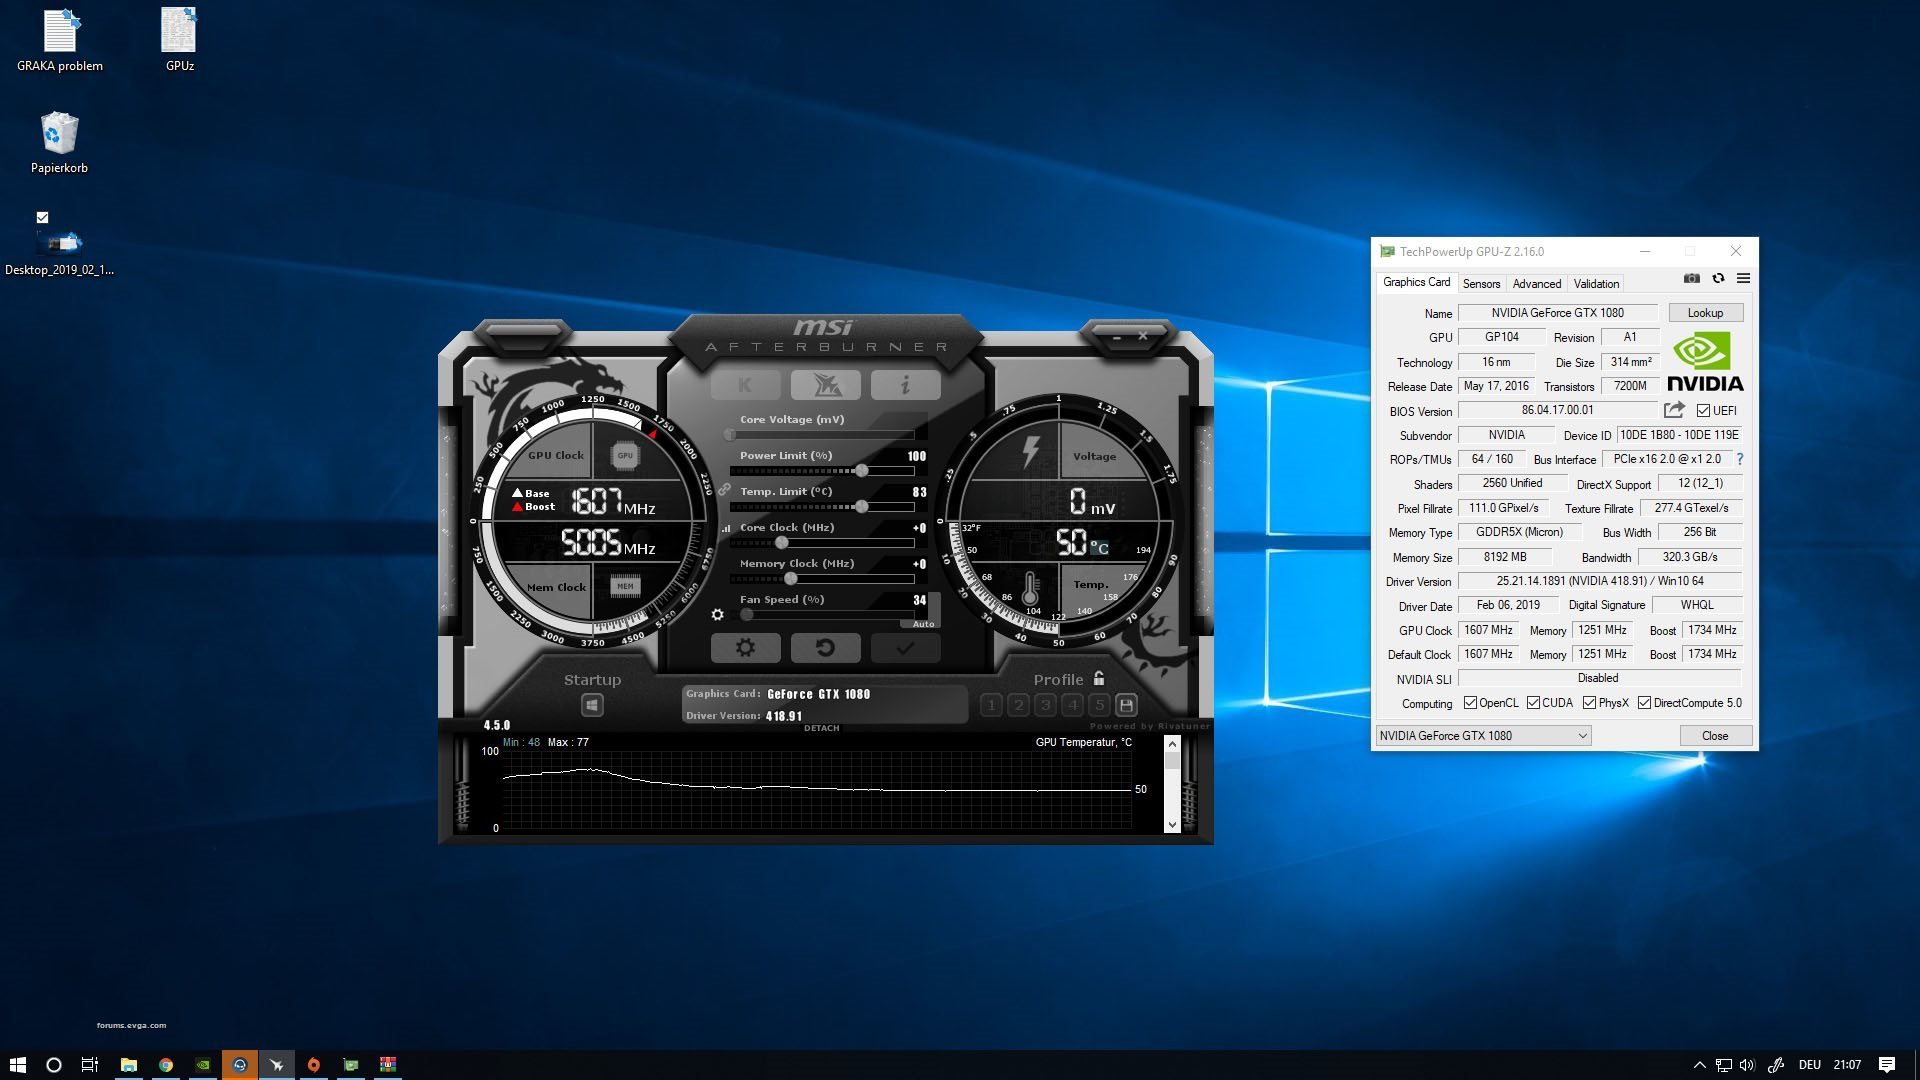Open WinRAR from the taskbar

pyautogui.click(x=388, y=1065)
